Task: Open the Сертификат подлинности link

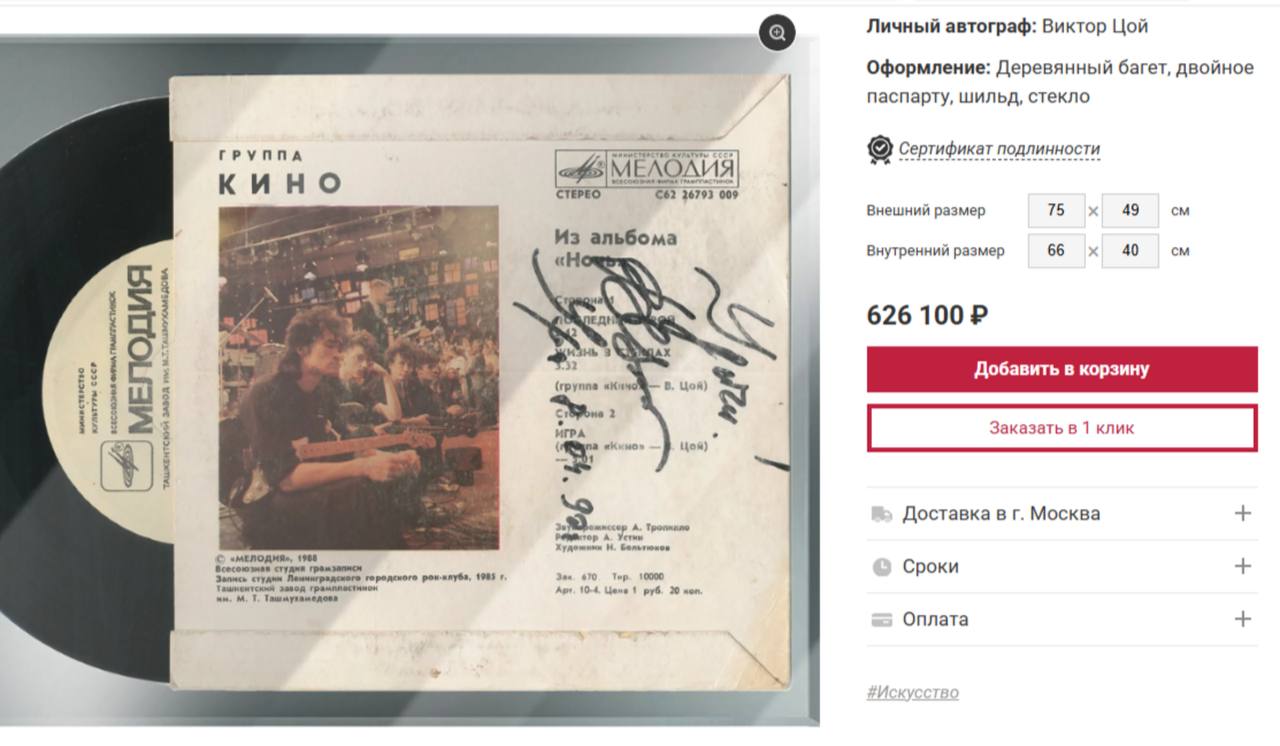Action: tap(999, 149)
